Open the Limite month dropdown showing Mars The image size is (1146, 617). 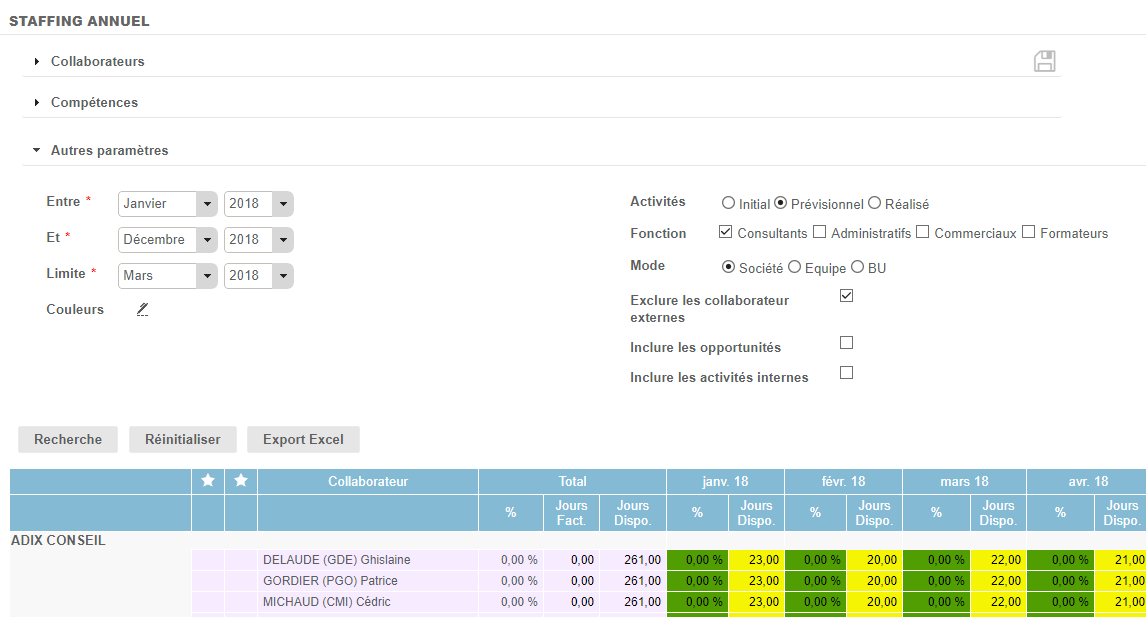pos(168,276)
